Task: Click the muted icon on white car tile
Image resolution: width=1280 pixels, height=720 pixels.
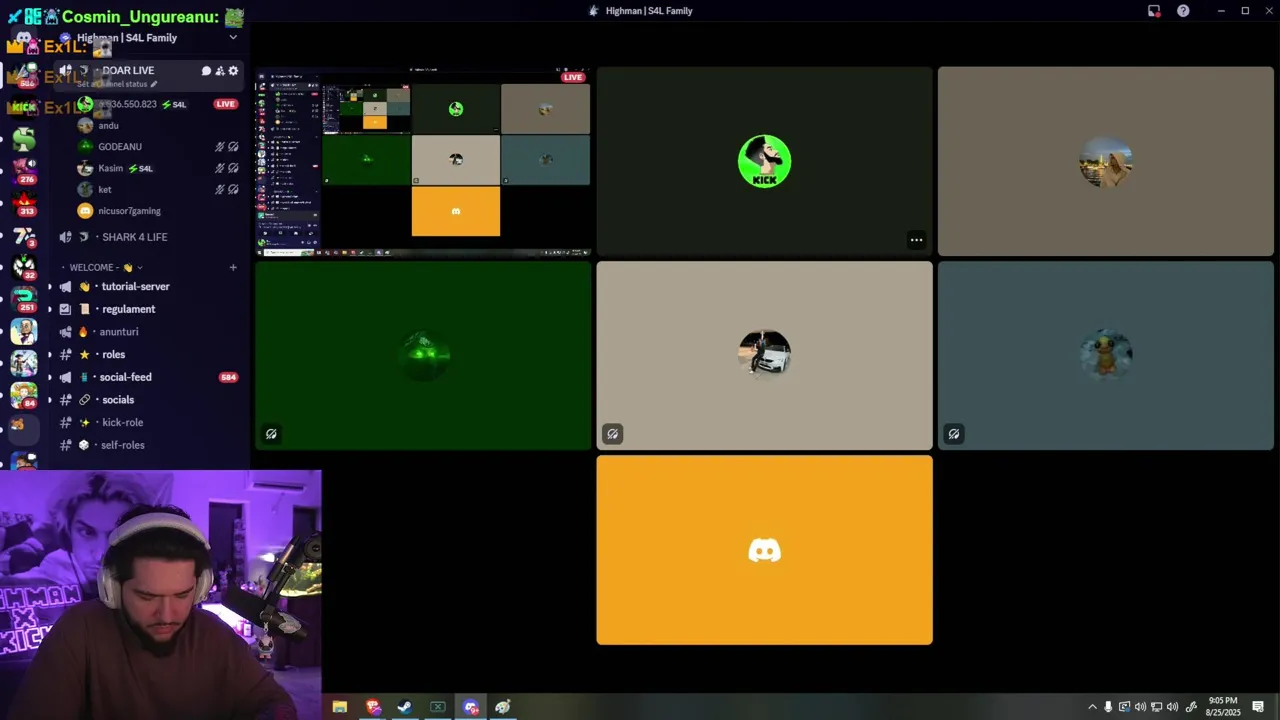Action: [612, 434]
